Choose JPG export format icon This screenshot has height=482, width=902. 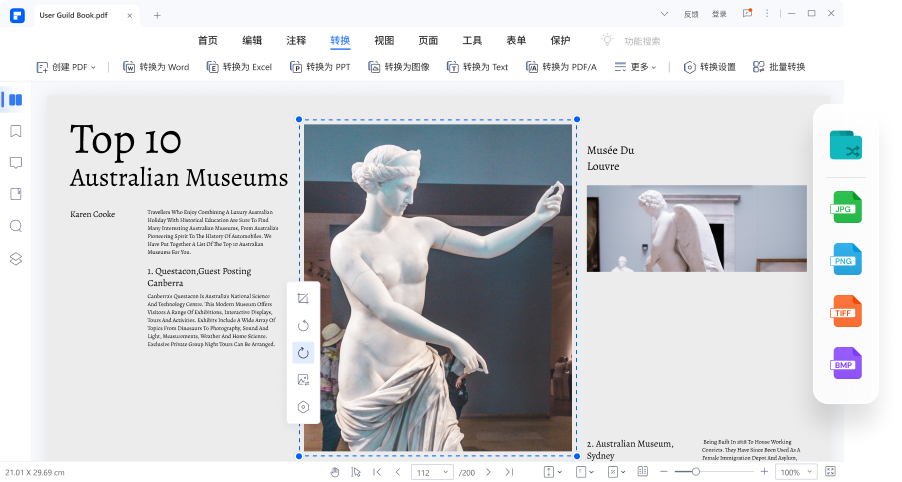click(x=845, y=207)
